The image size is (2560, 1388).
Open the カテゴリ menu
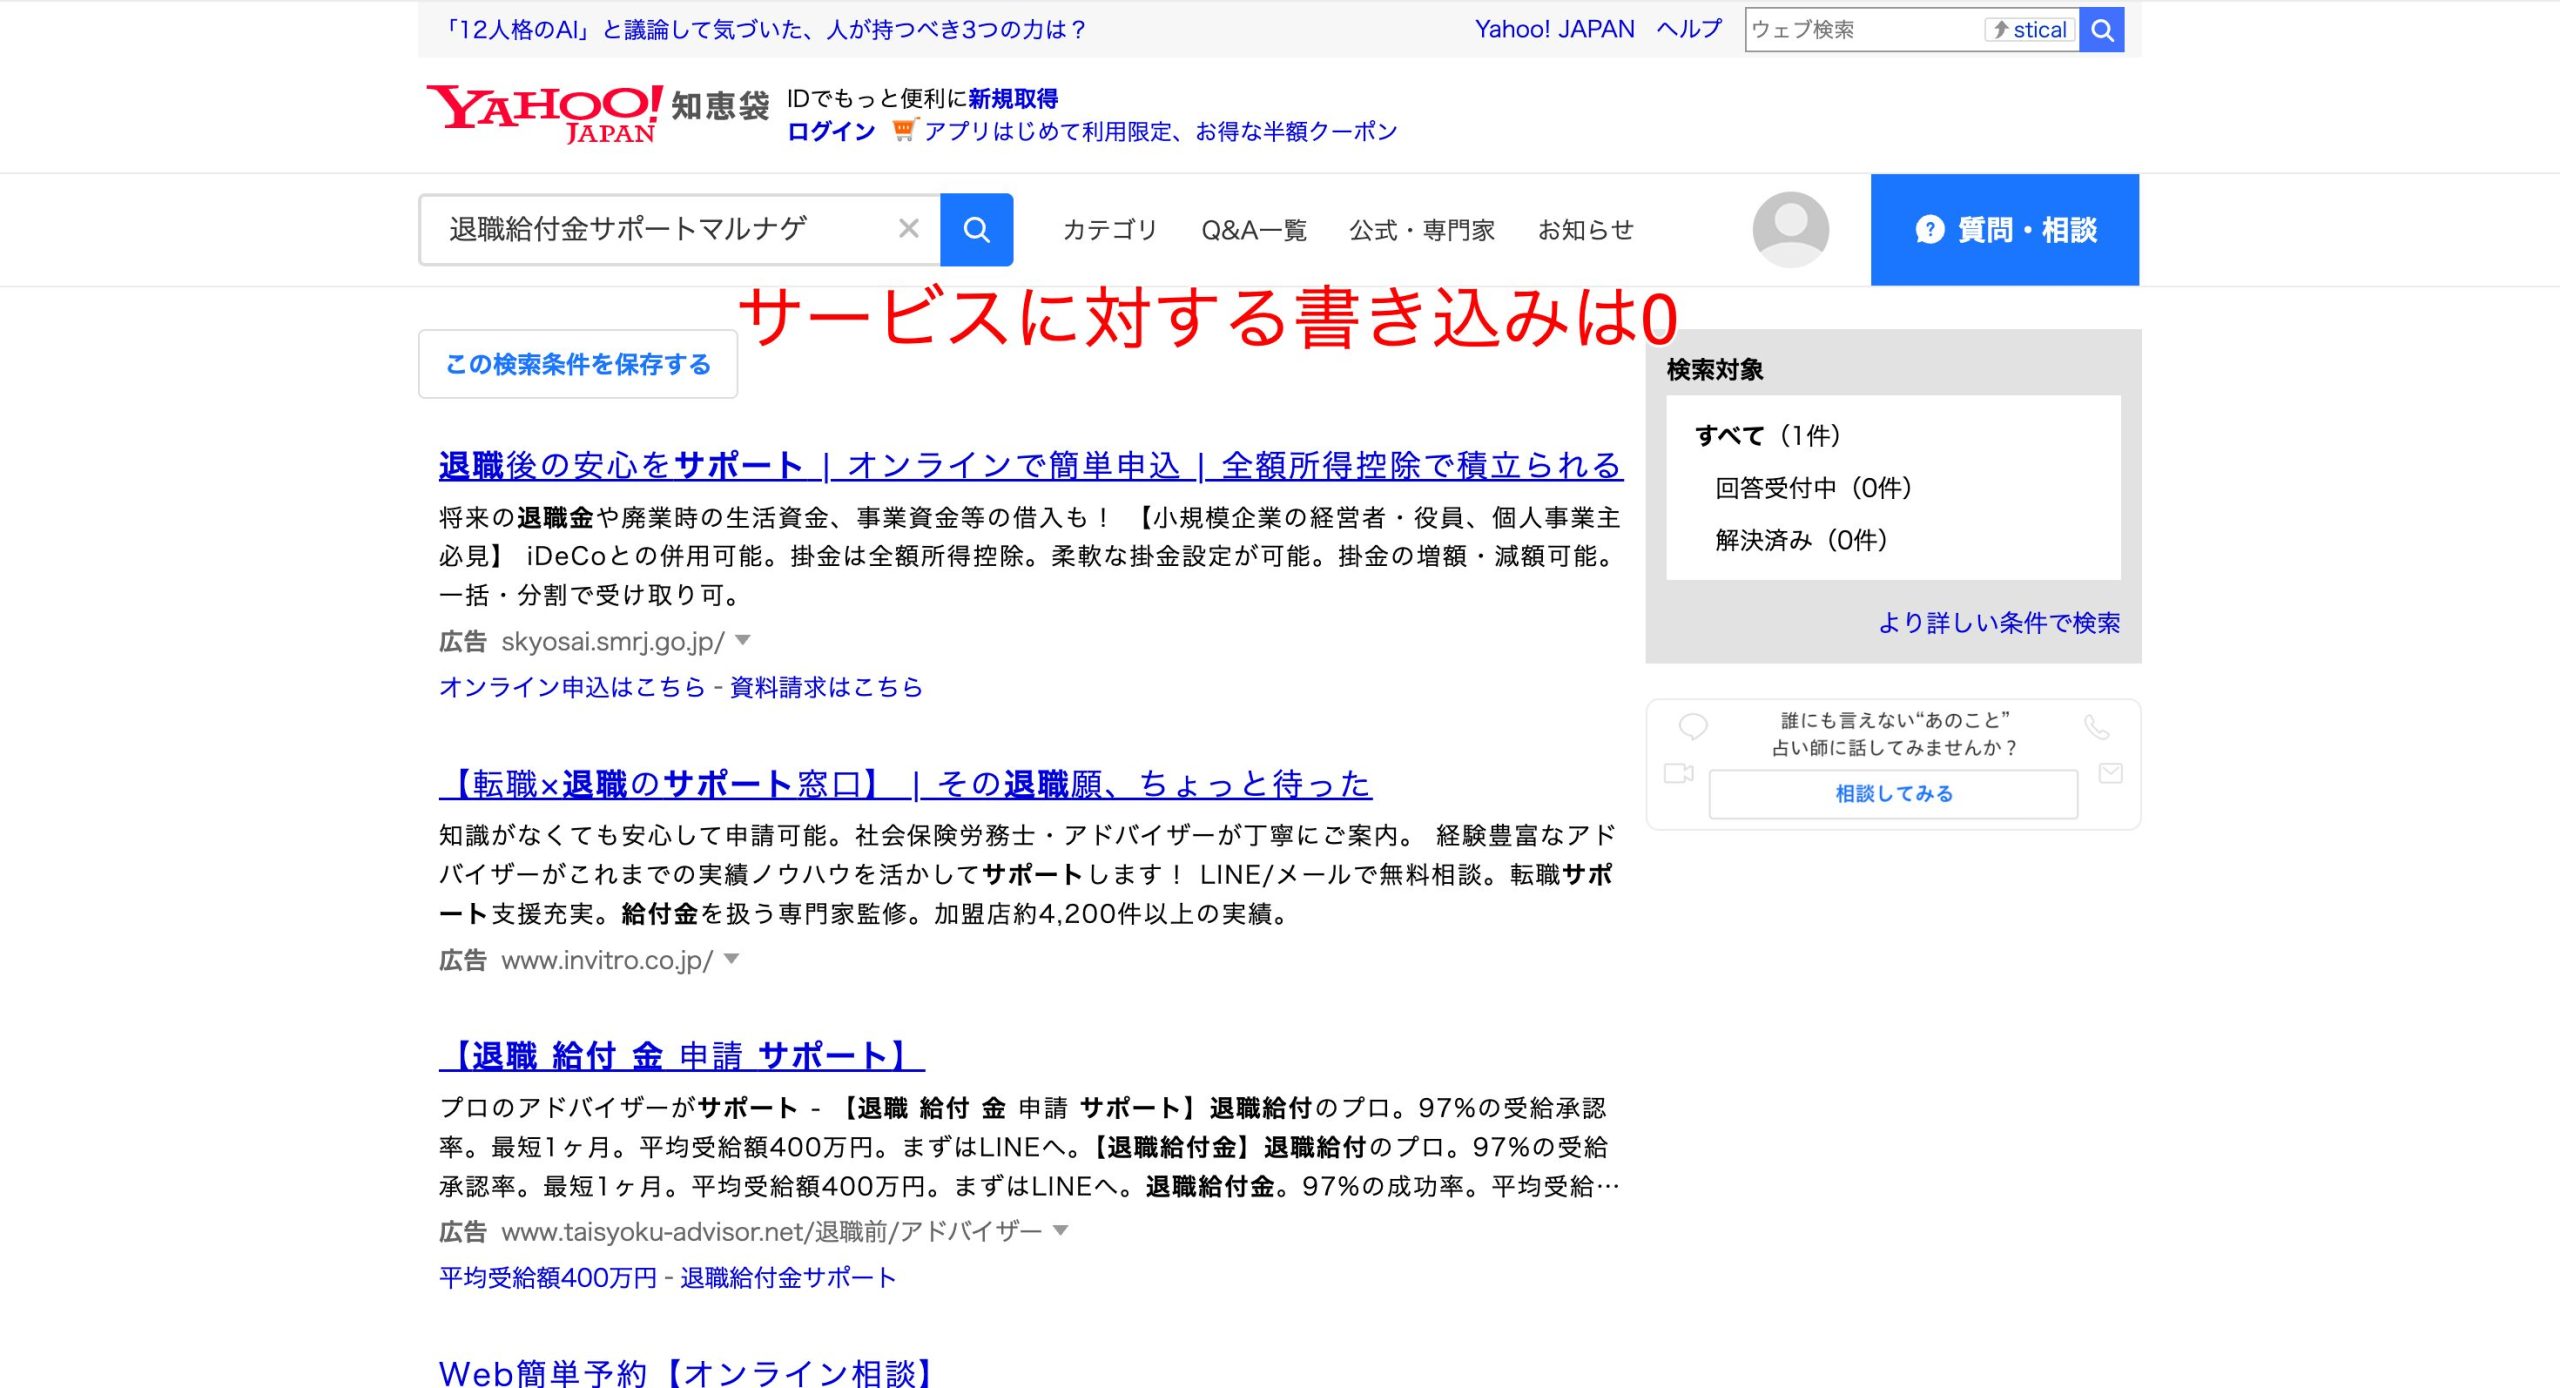1109,230
